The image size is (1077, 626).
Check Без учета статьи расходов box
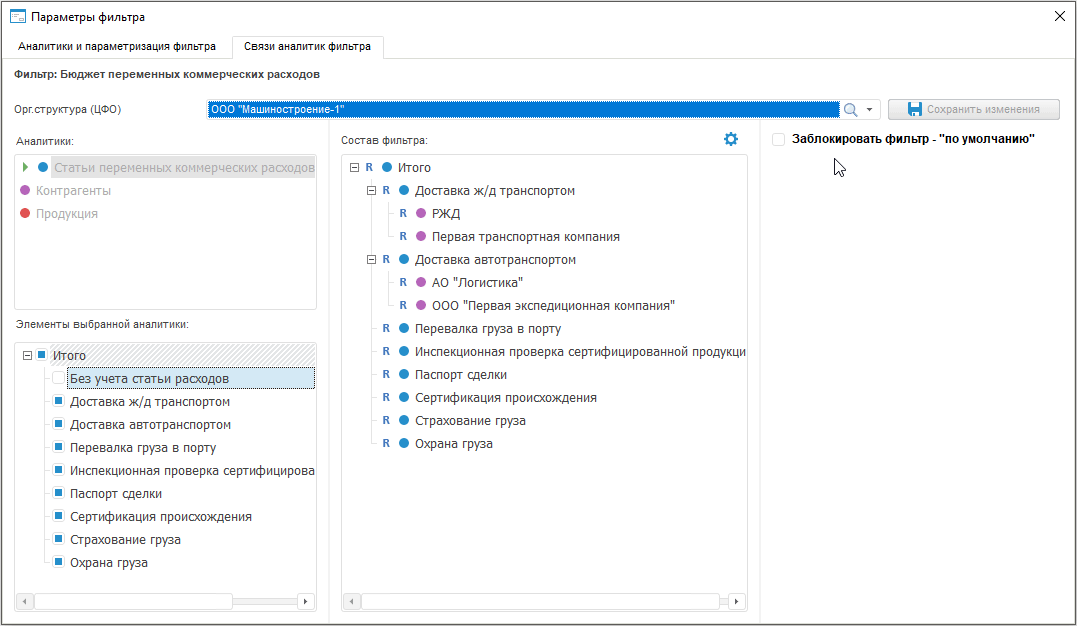[59, 379]
